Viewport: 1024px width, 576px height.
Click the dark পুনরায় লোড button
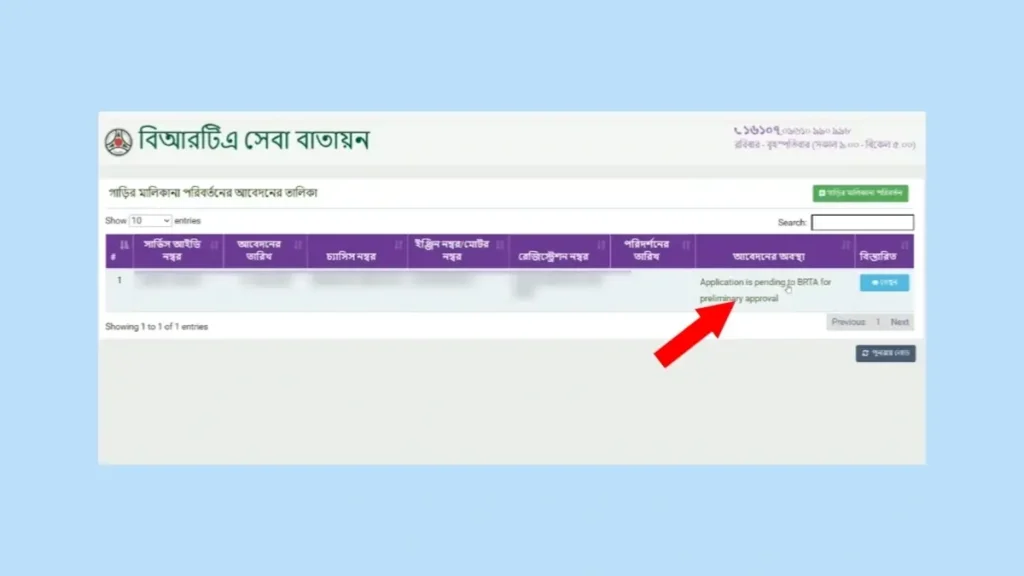point(885,353)
